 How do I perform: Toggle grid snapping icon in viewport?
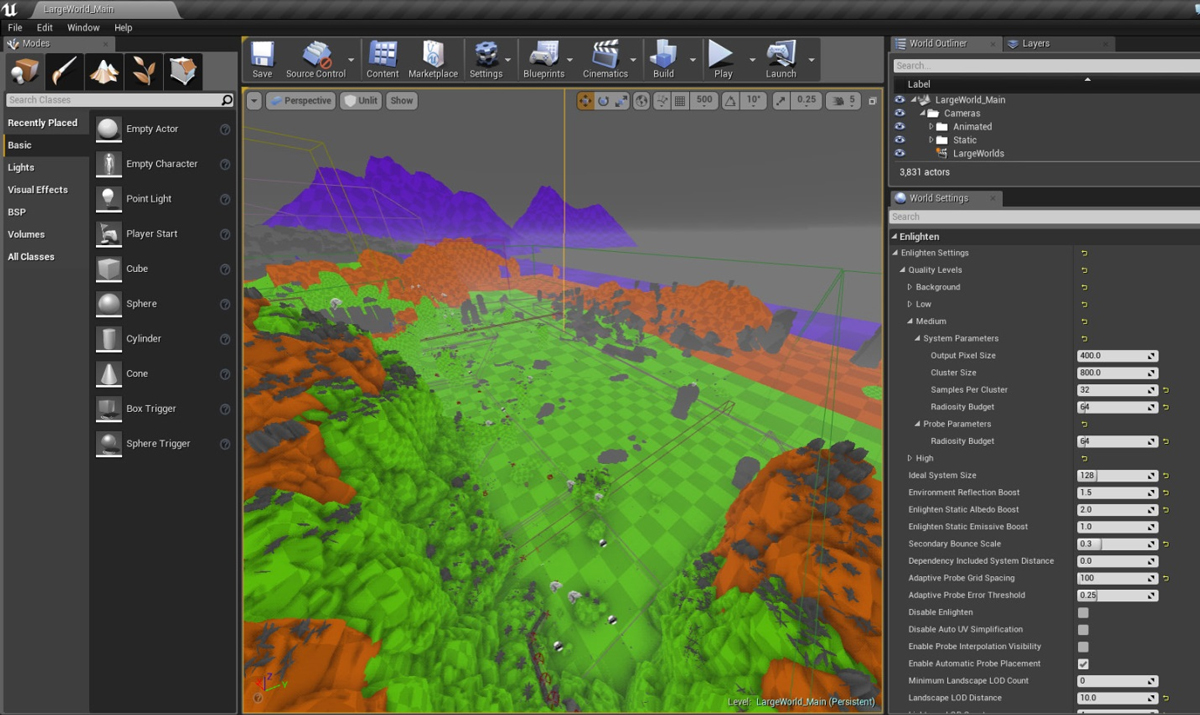coord(680,101)
